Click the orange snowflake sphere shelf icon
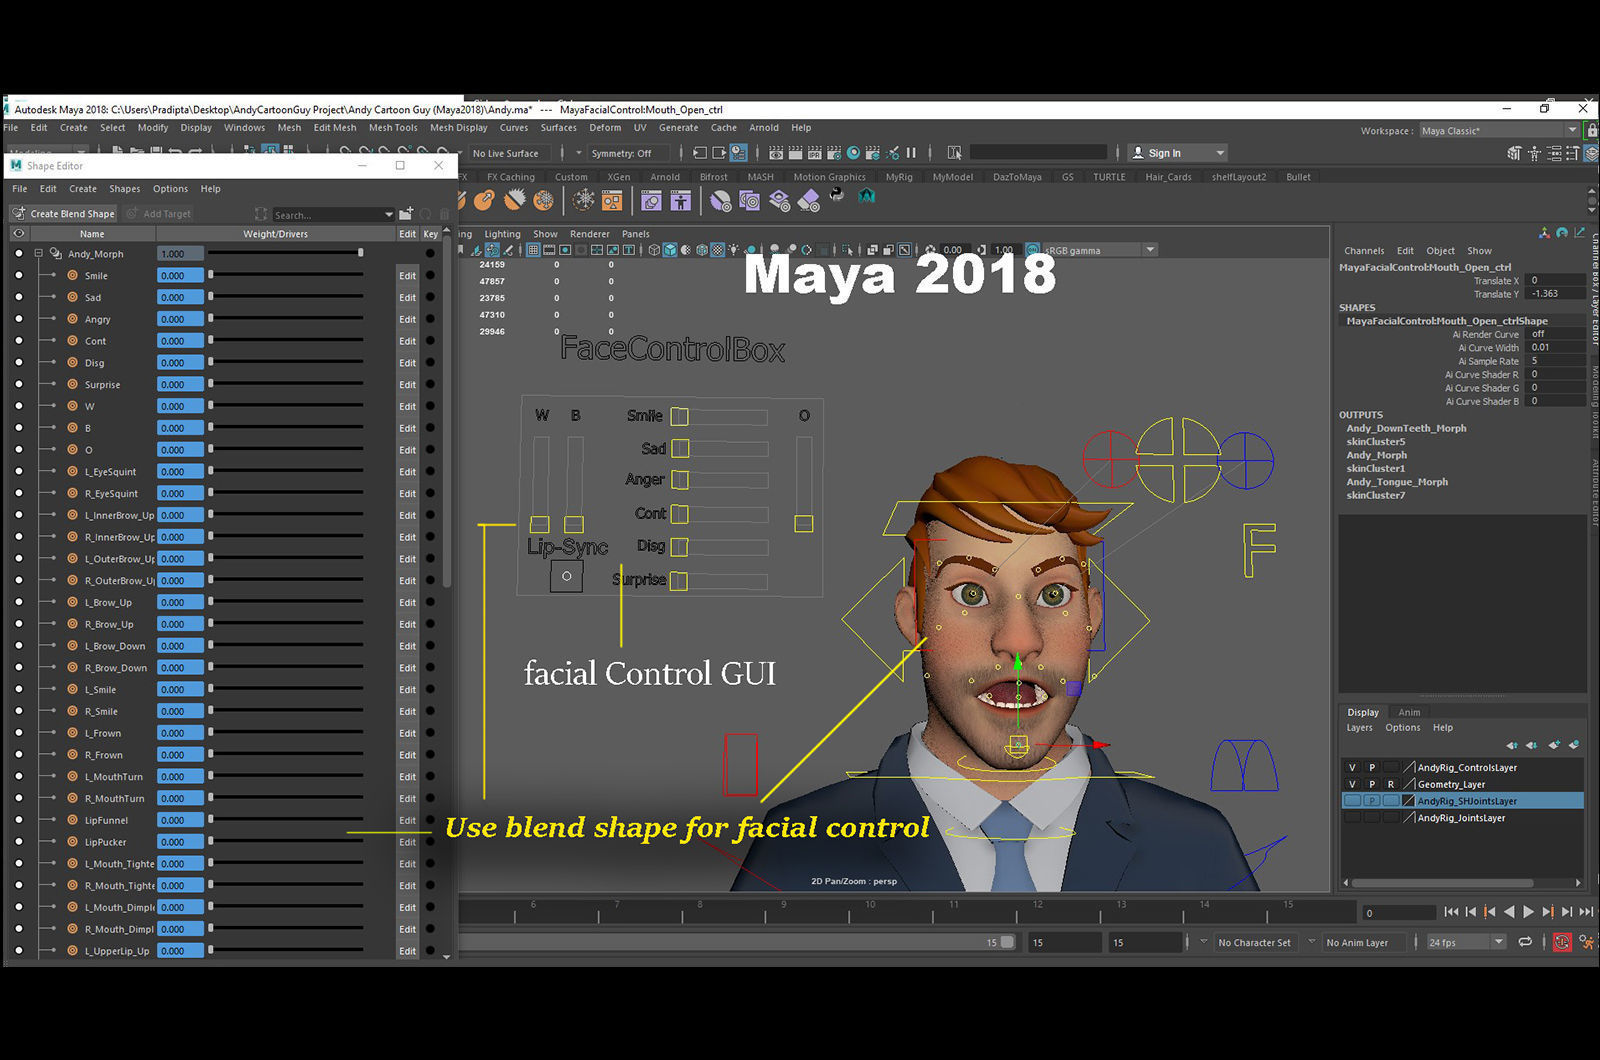 tap(543, 200)
